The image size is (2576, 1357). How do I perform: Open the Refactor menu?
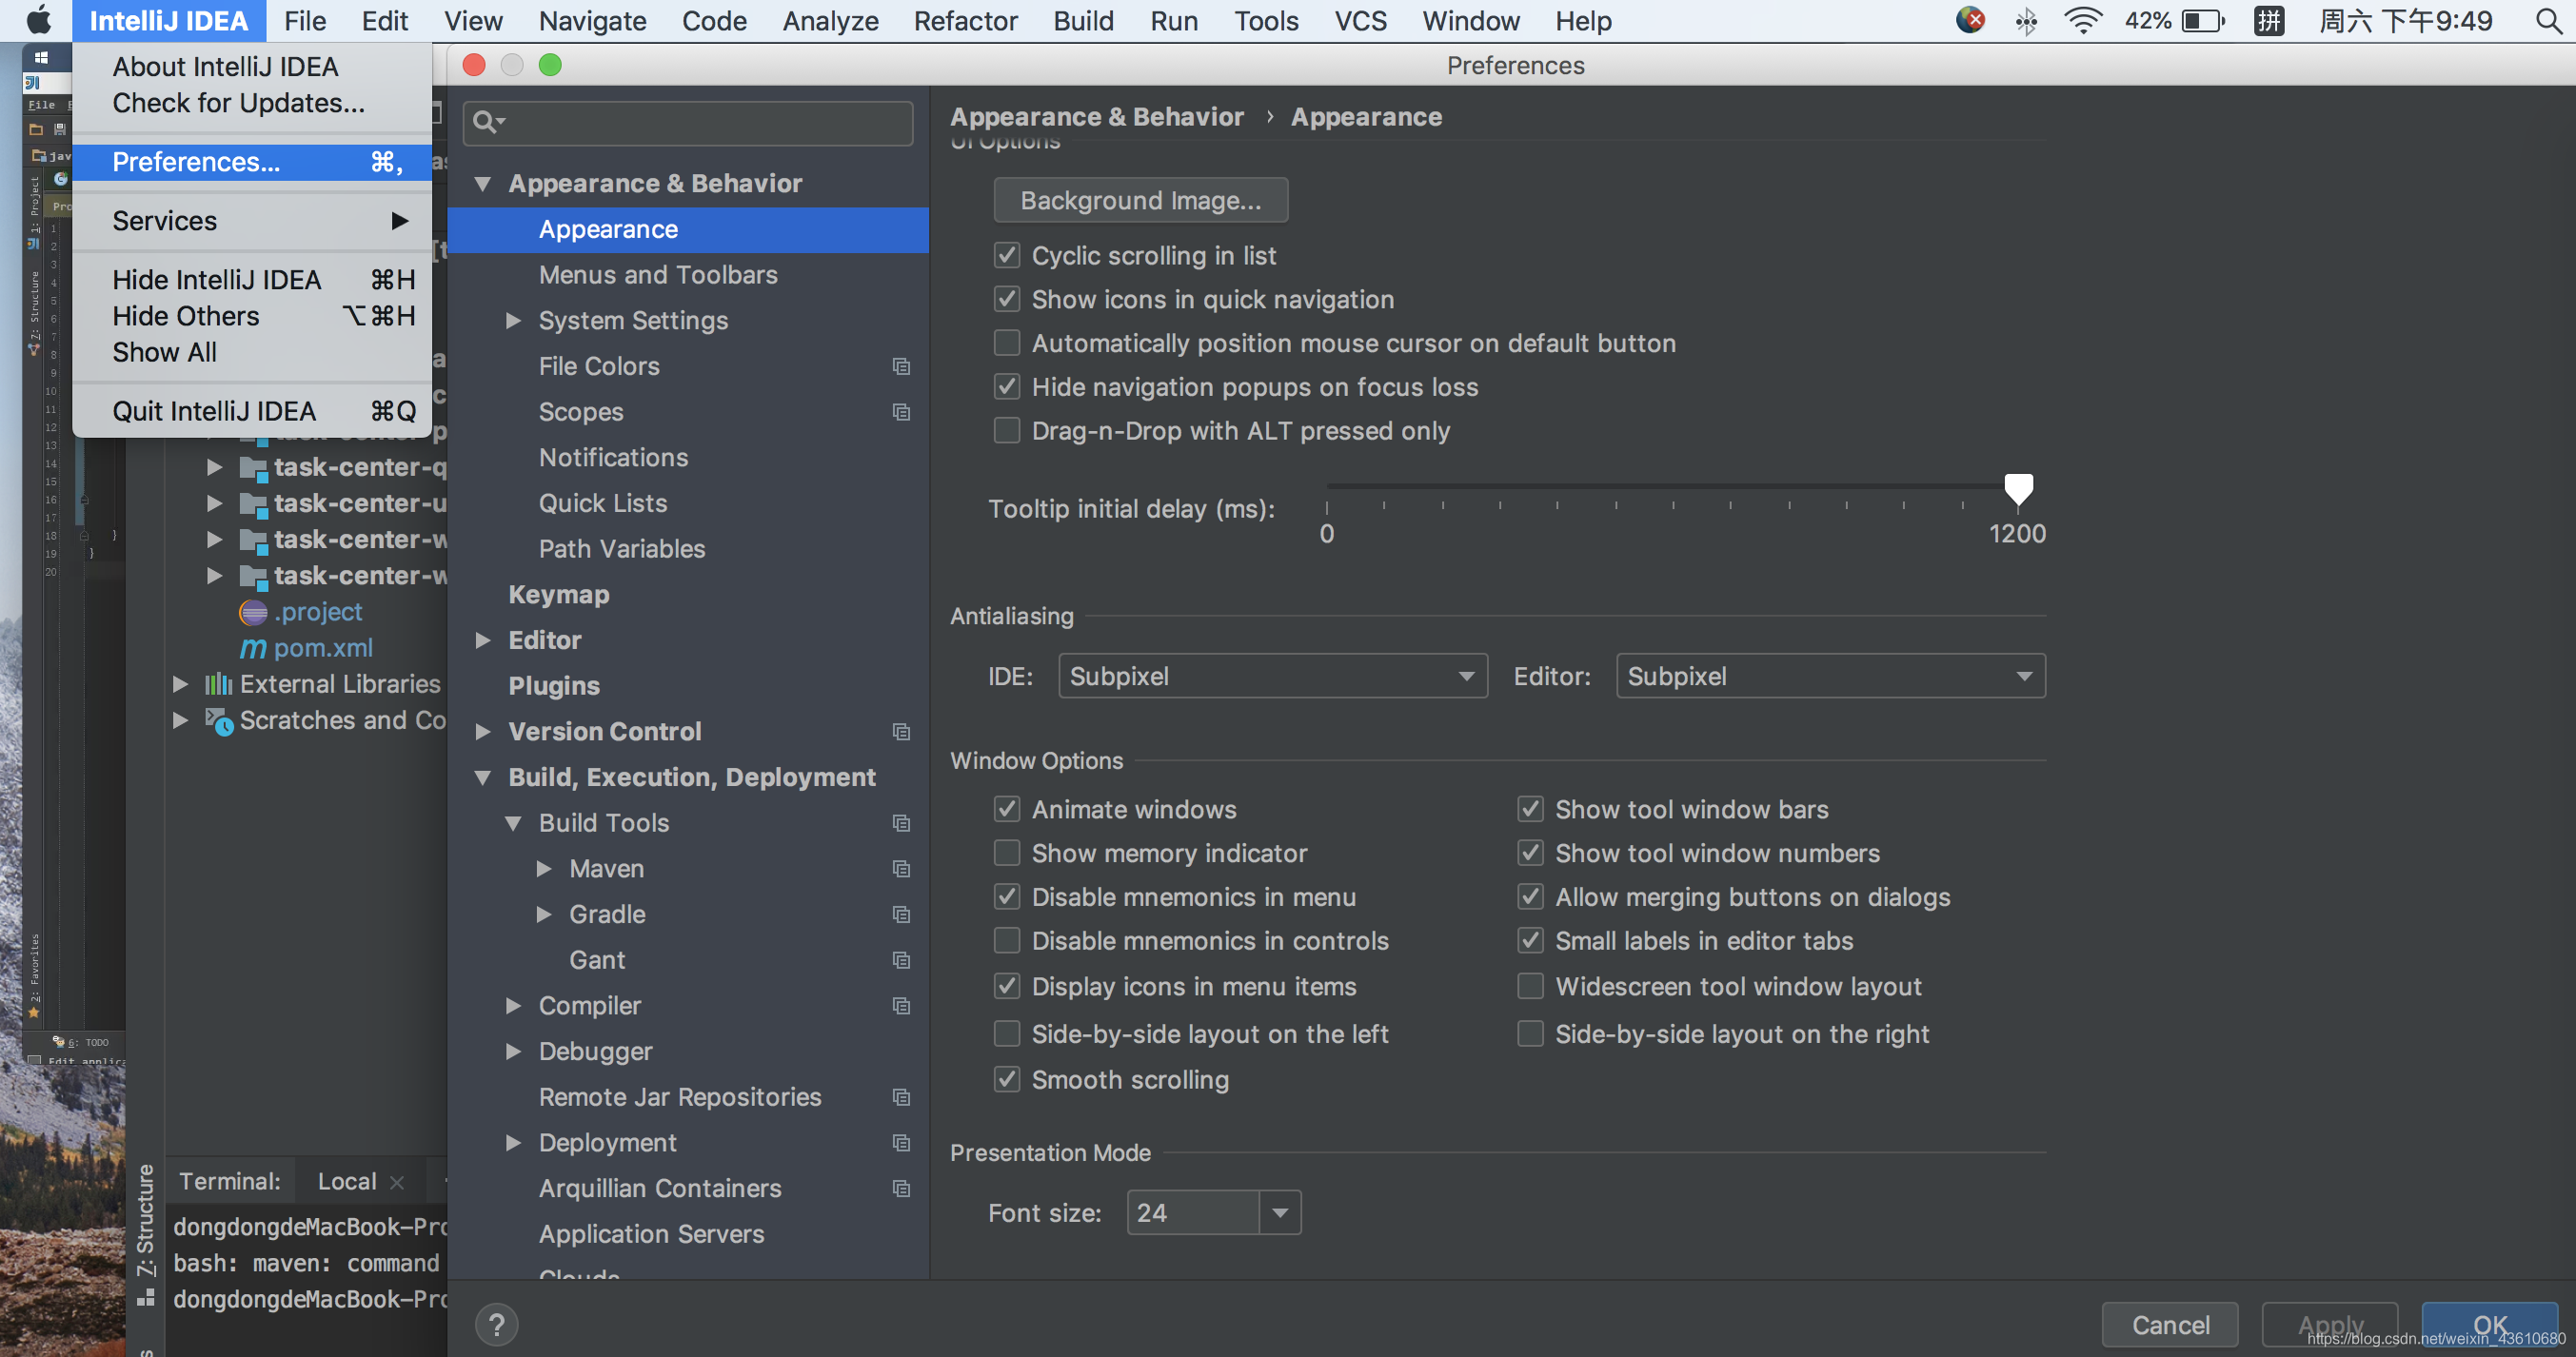pos(965,20)
